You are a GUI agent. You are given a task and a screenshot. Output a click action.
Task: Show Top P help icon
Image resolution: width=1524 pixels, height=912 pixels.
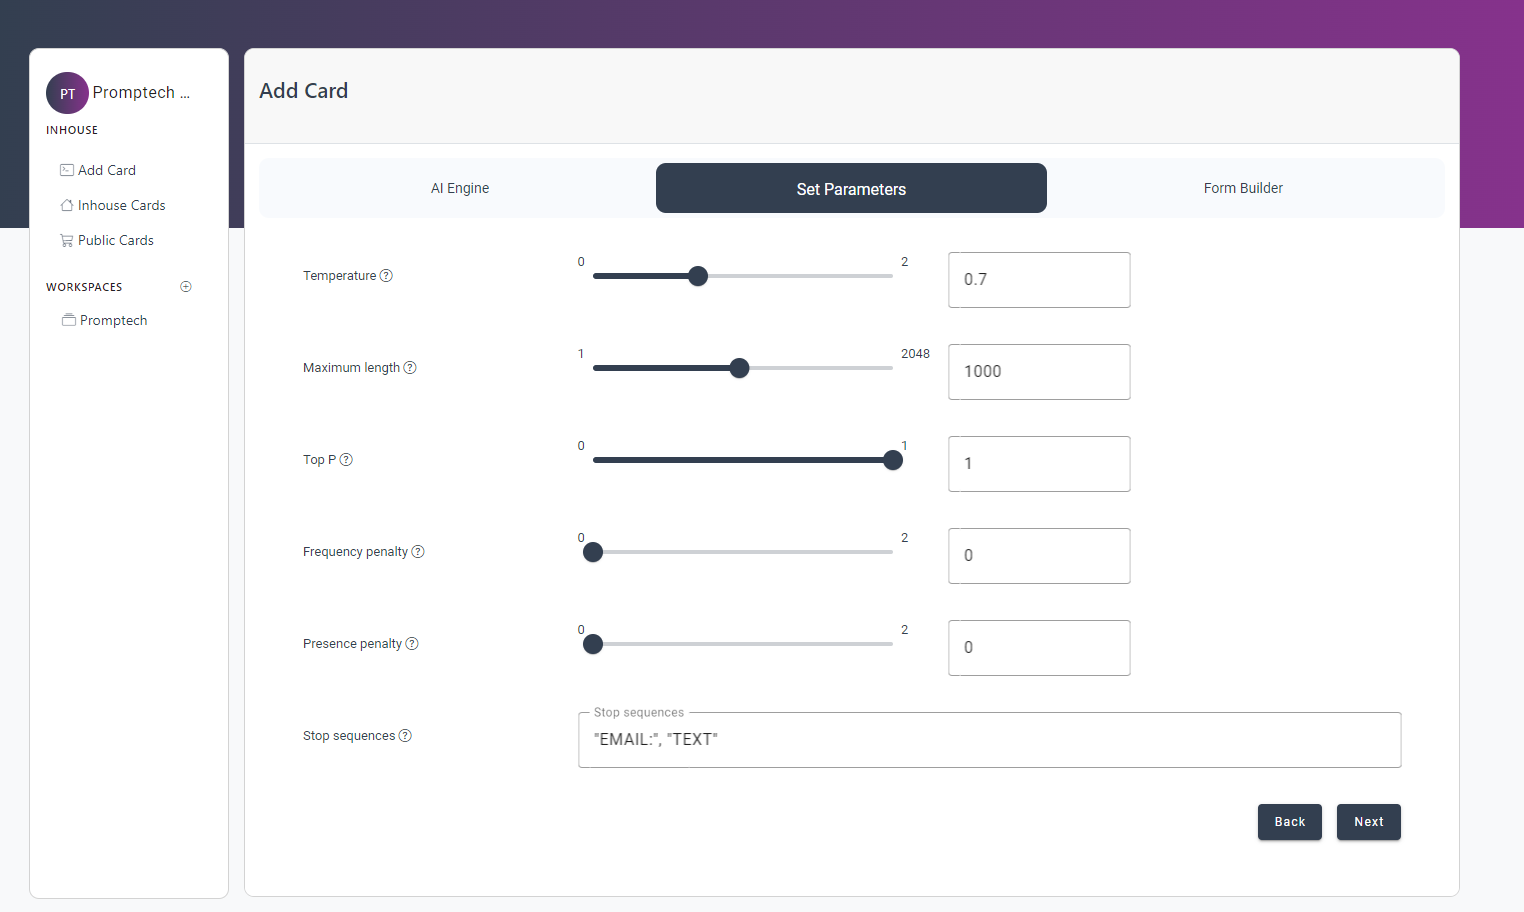tap(346, 460)
